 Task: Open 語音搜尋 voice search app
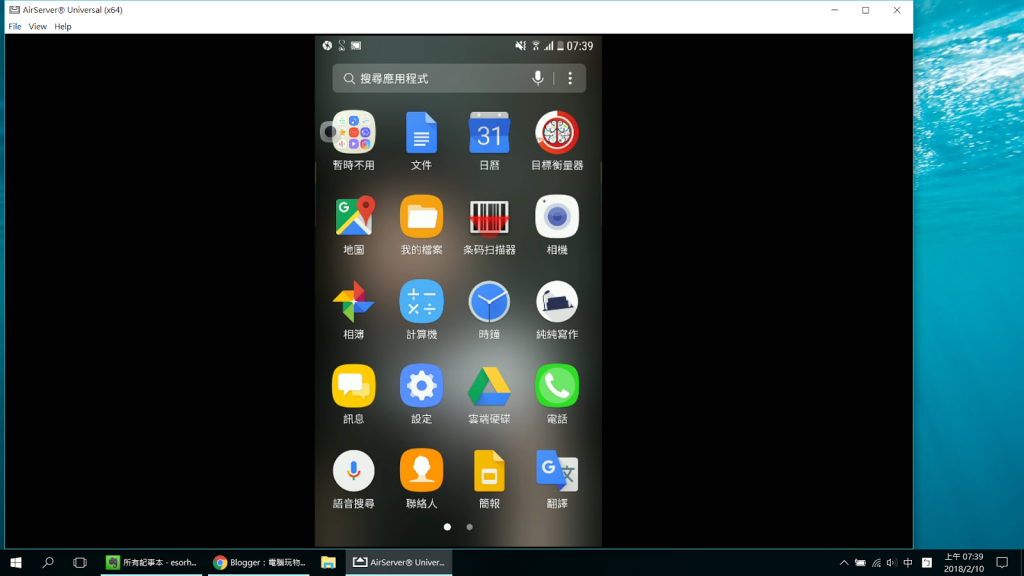pyautogui.click(x=353, y=471)
